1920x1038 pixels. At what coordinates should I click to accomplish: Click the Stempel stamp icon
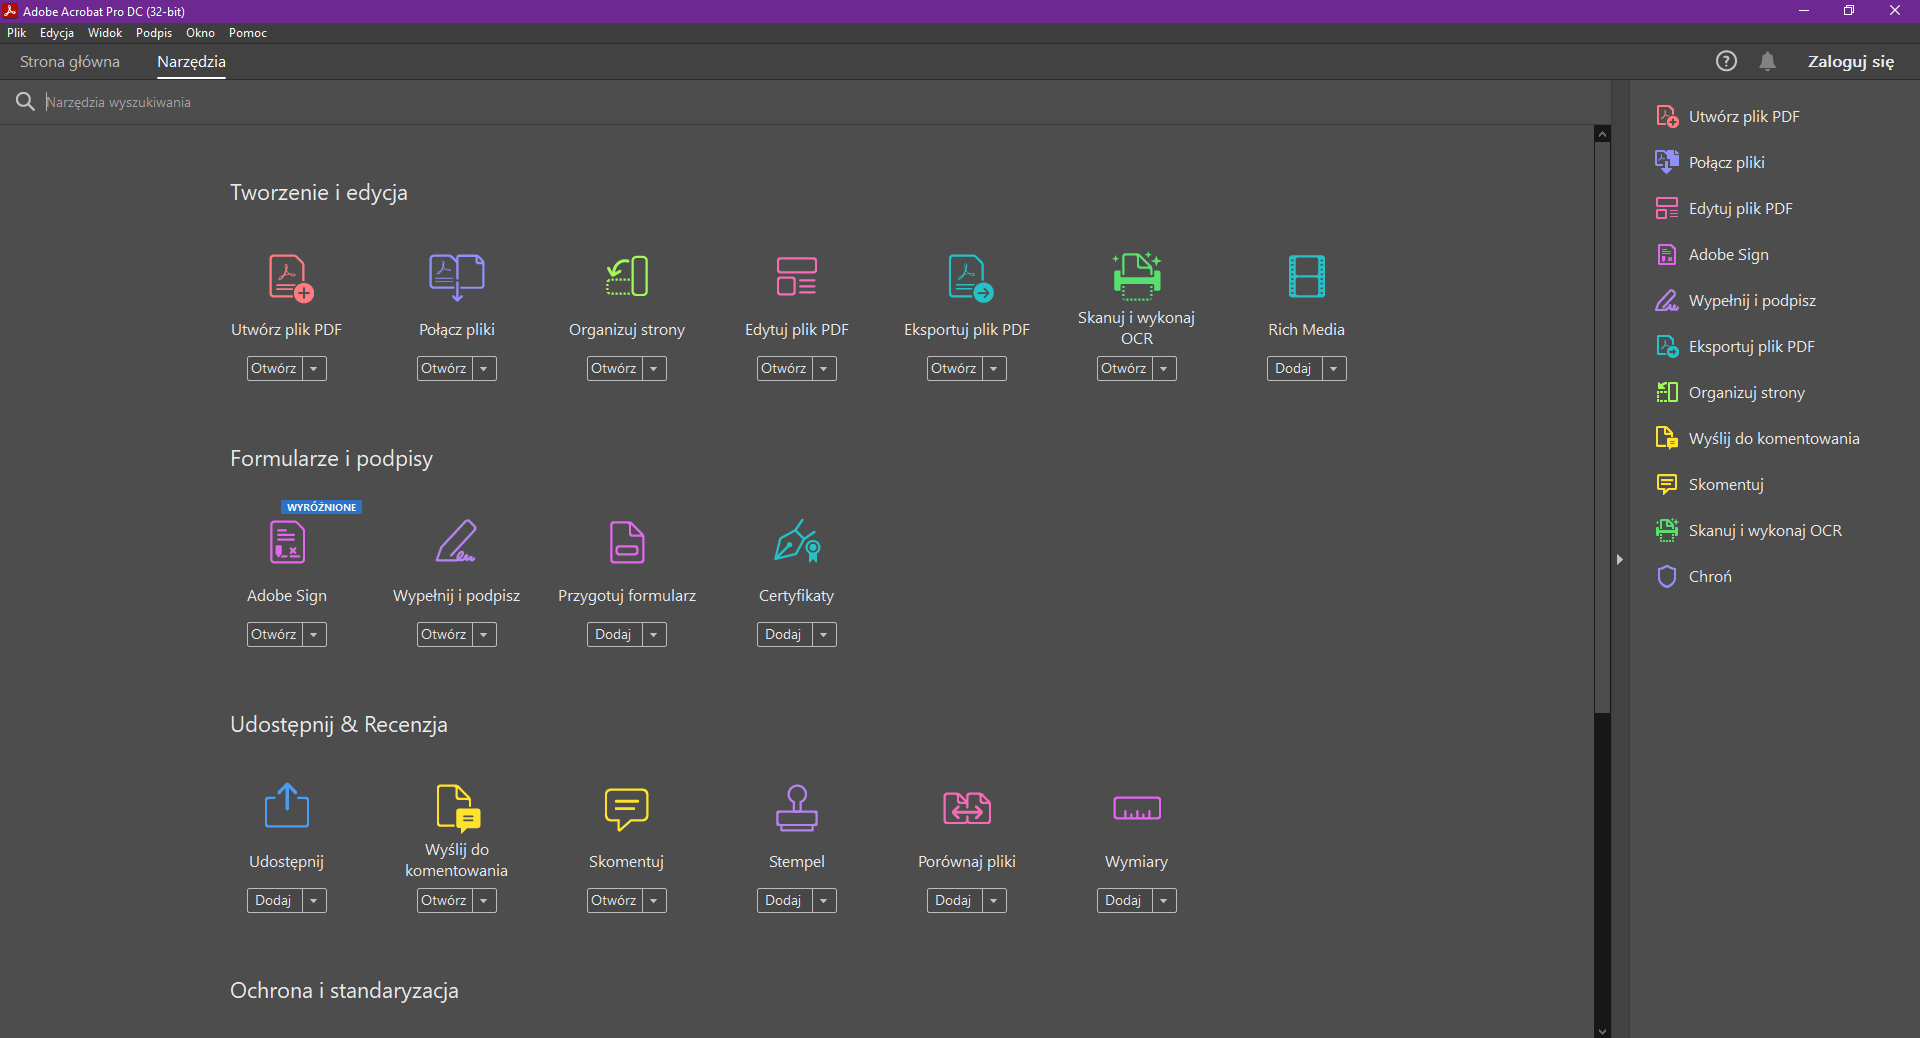(797, 808)
